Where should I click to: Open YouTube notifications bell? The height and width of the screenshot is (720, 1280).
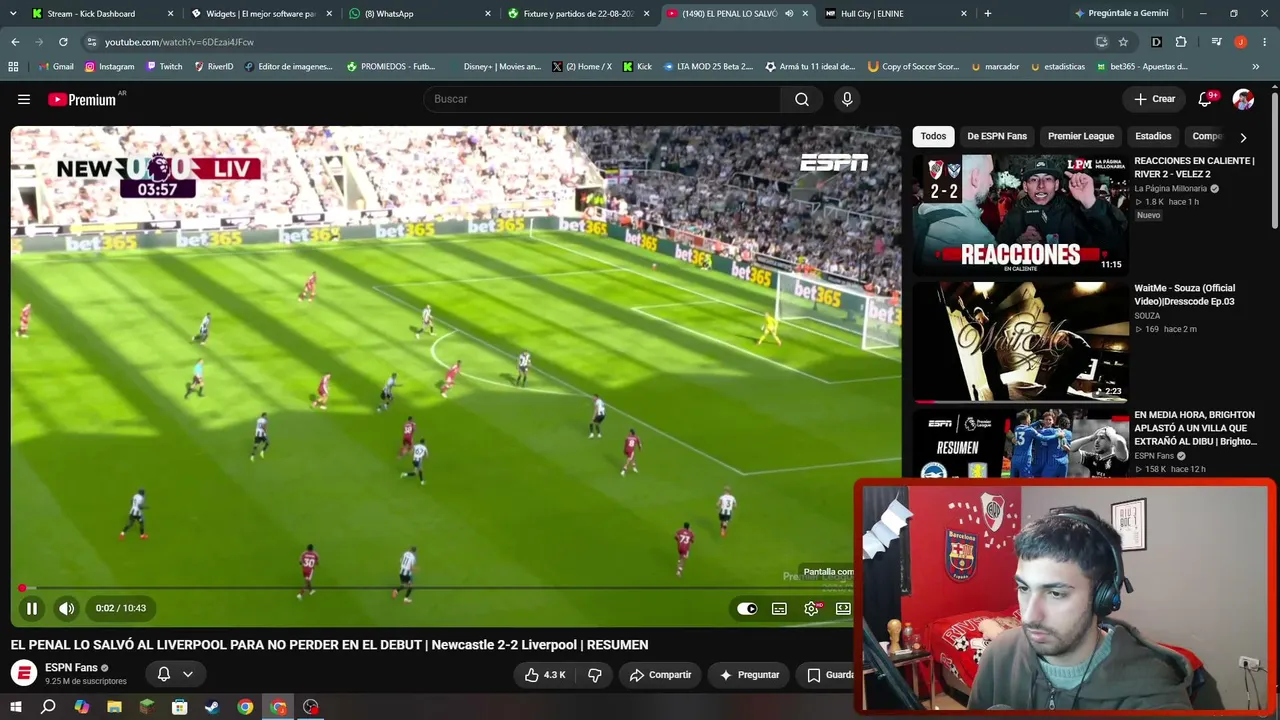click(x=1206, y=99)
